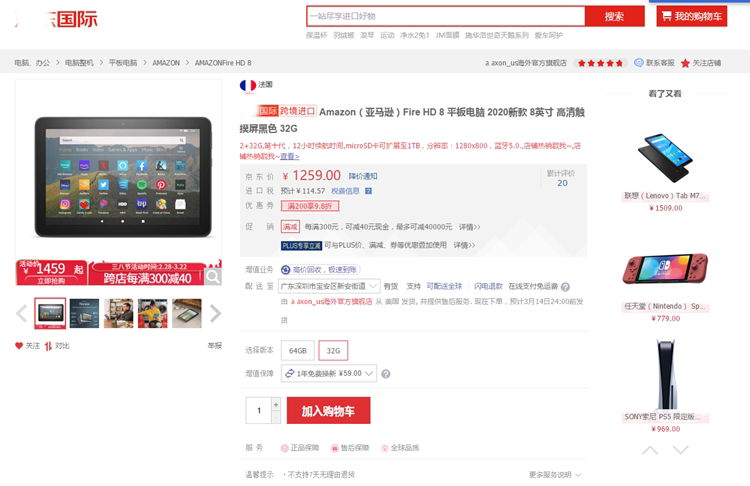The width and height of the screenshot is (750, 486).
Task: Select the 64GB version option
Action: (298, 351)
